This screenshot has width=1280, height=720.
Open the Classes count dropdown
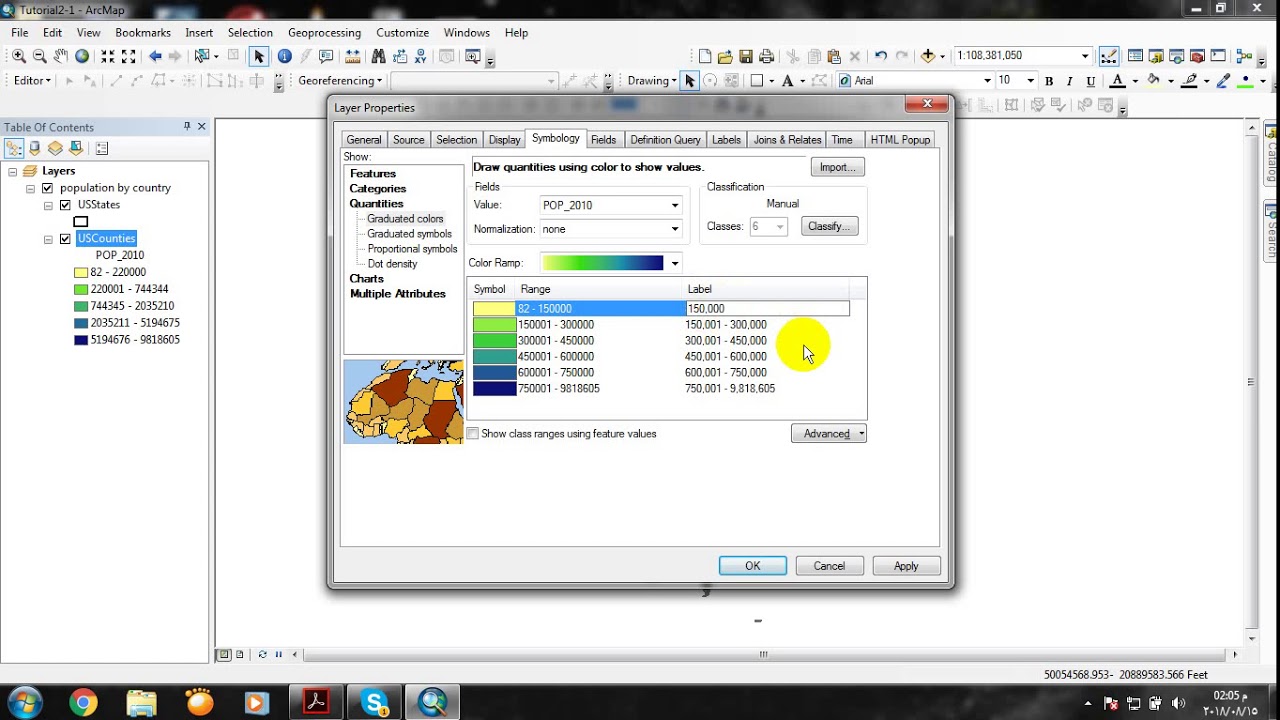tap(781, 227)
